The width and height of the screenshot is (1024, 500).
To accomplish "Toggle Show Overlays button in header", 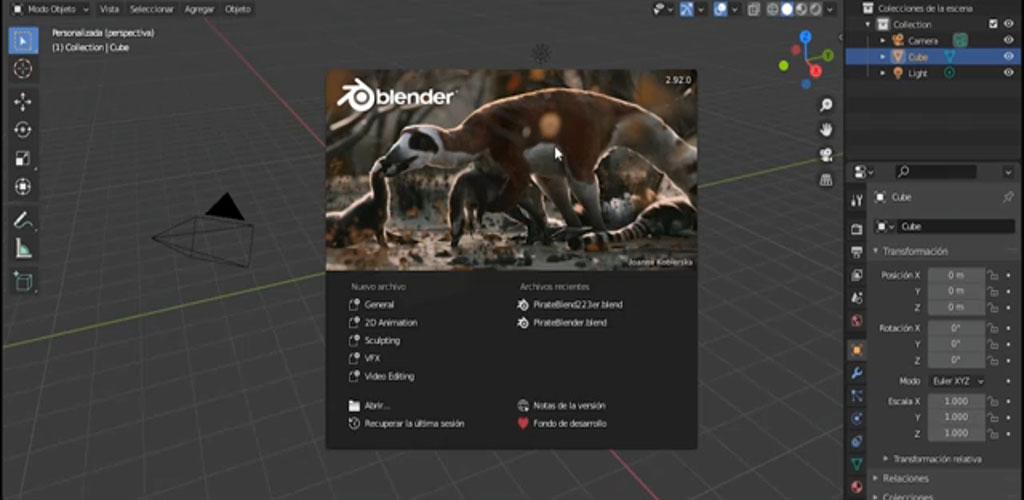I will (x=720, y=9).
